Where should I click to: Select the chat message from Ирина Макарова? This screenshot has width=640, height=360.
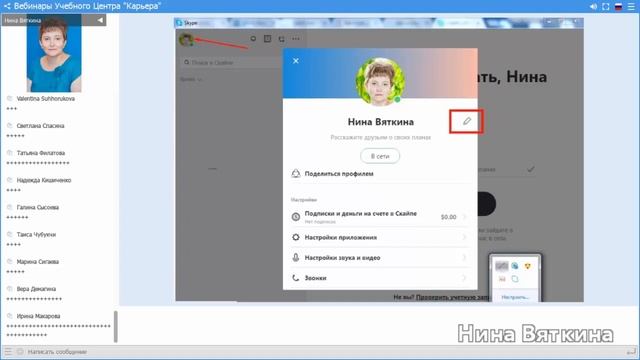coord(58,325)
